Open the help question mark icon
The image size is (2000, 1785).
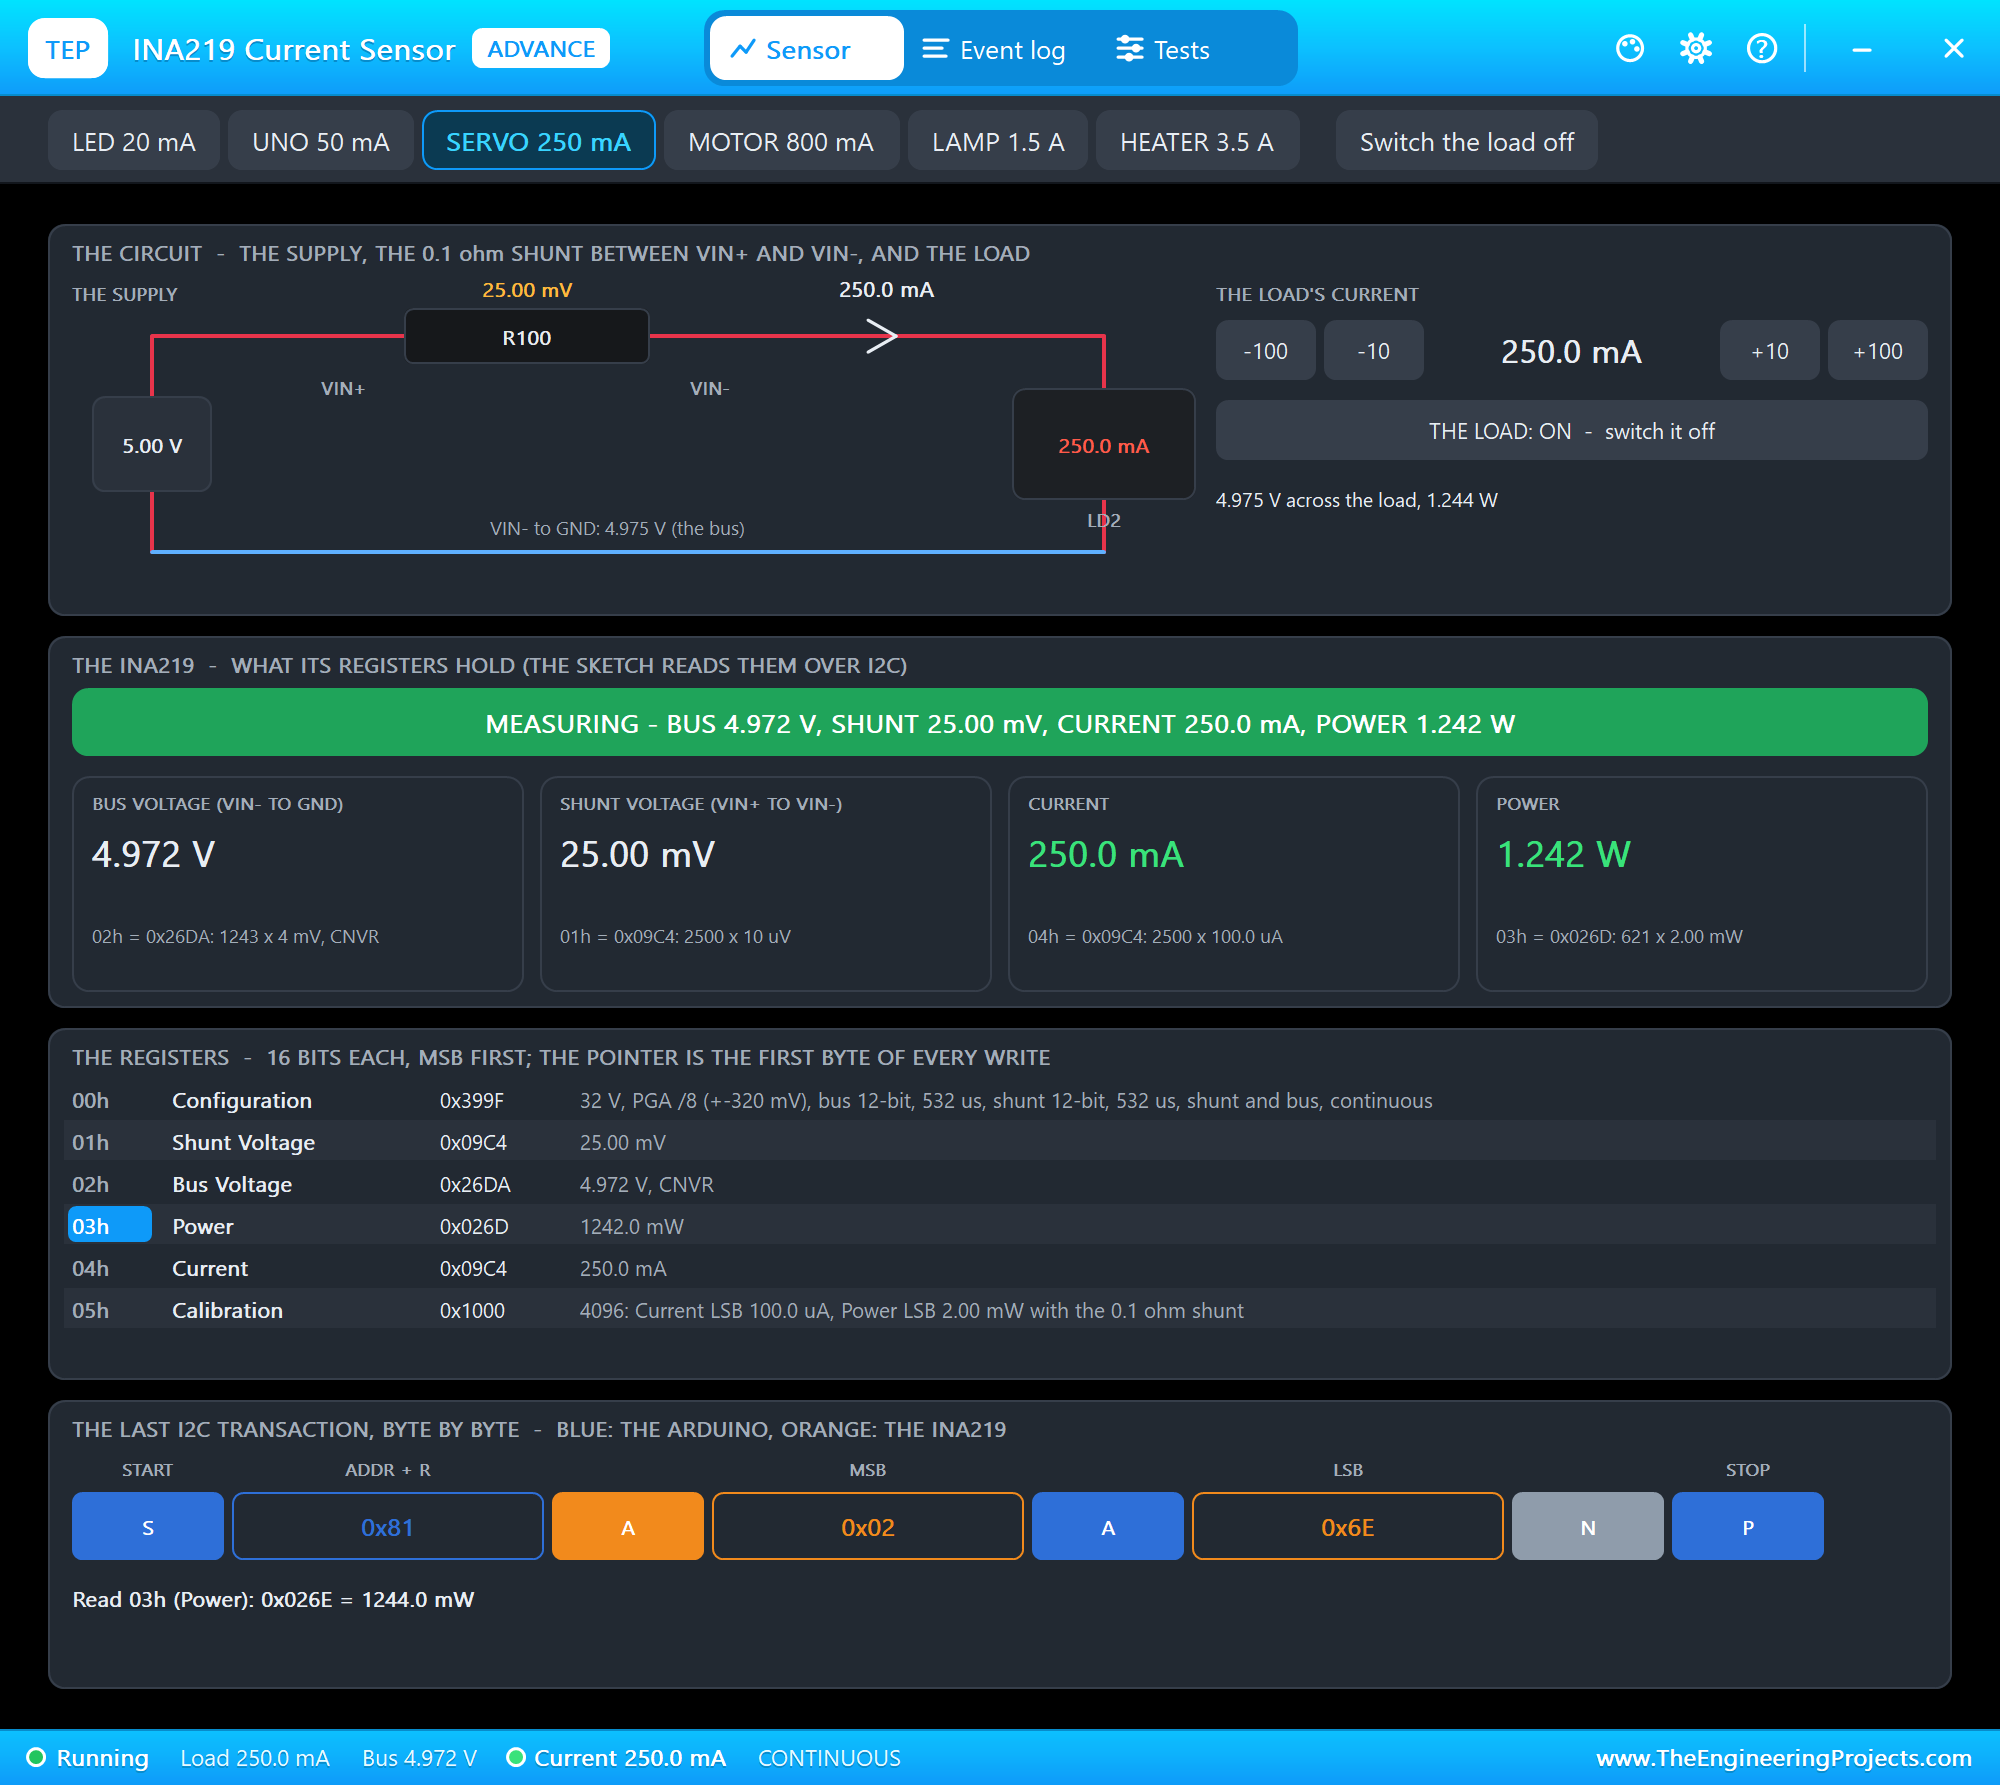[x=1762, y=49]
